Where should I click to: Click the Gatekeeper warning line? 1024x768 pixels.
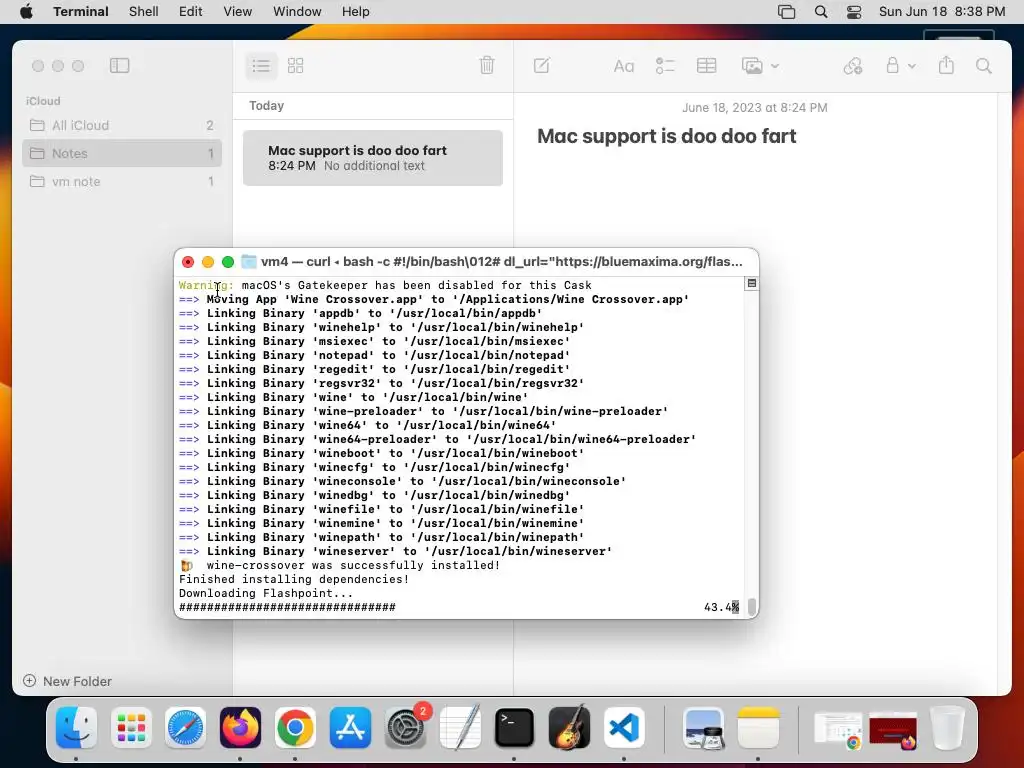click(x=385, y=285)
